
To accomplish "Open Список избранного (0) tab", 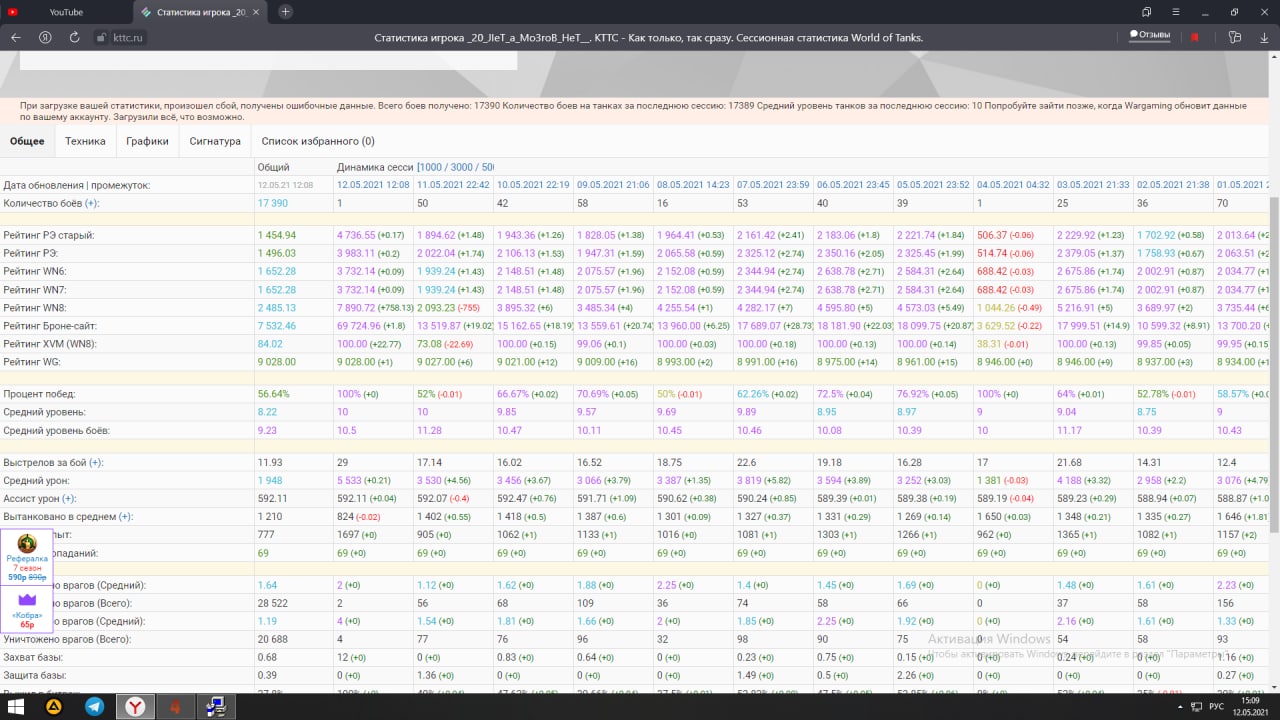I will [318, 141].
